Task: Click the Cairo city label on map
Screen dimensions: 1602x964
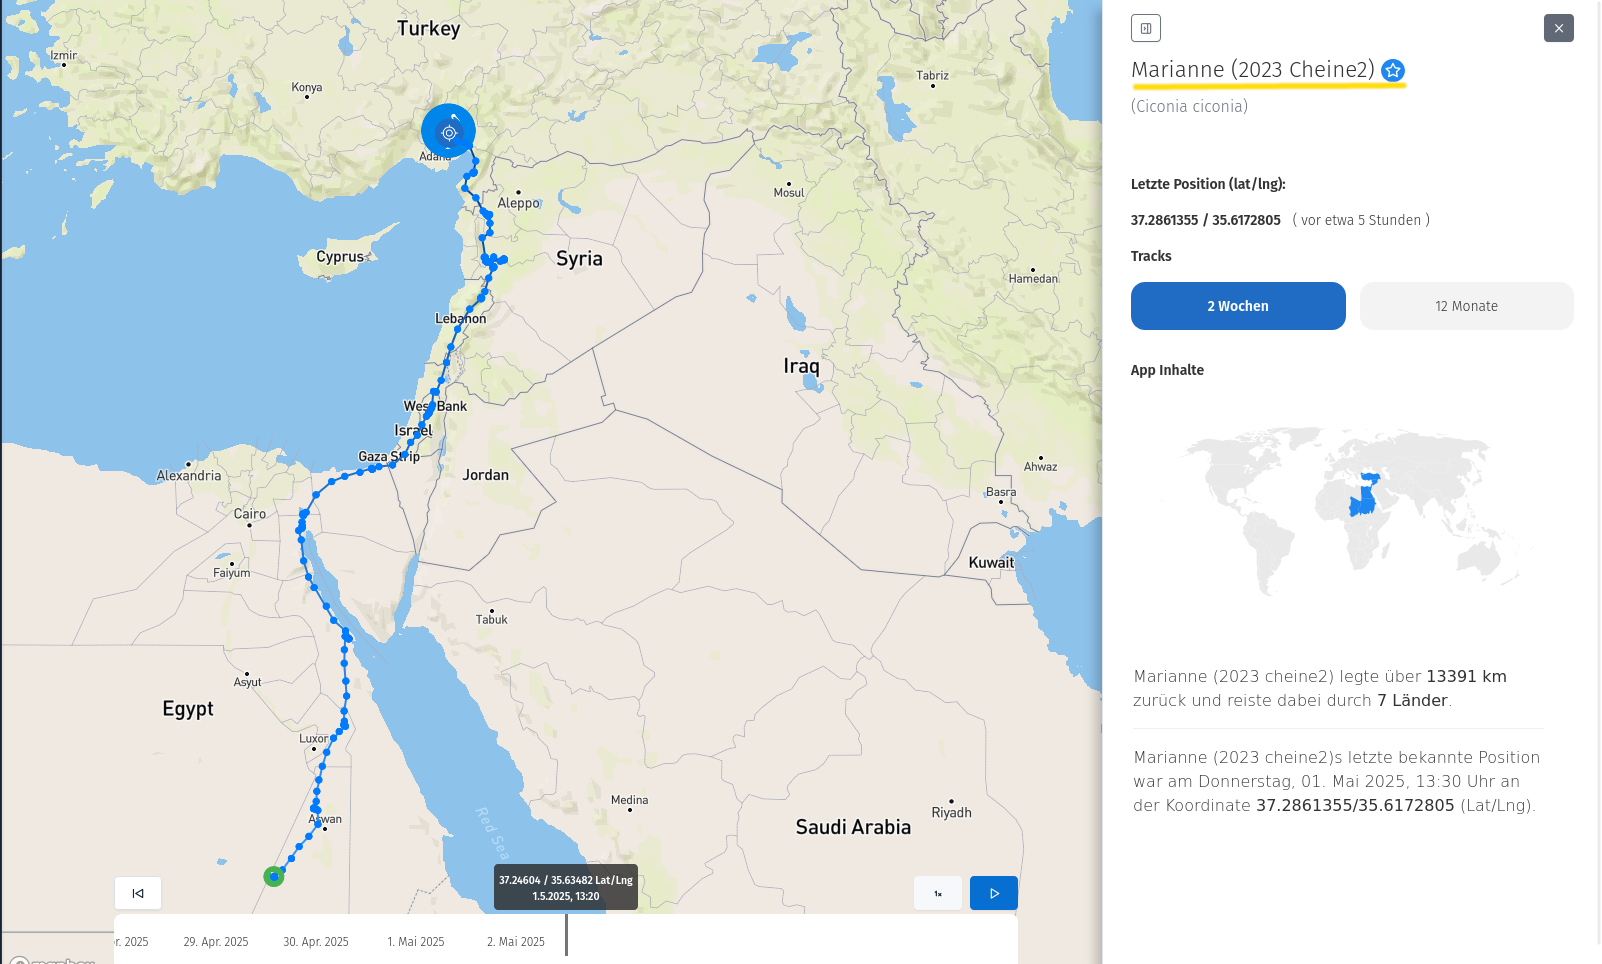Action: [x=250, y=514]
